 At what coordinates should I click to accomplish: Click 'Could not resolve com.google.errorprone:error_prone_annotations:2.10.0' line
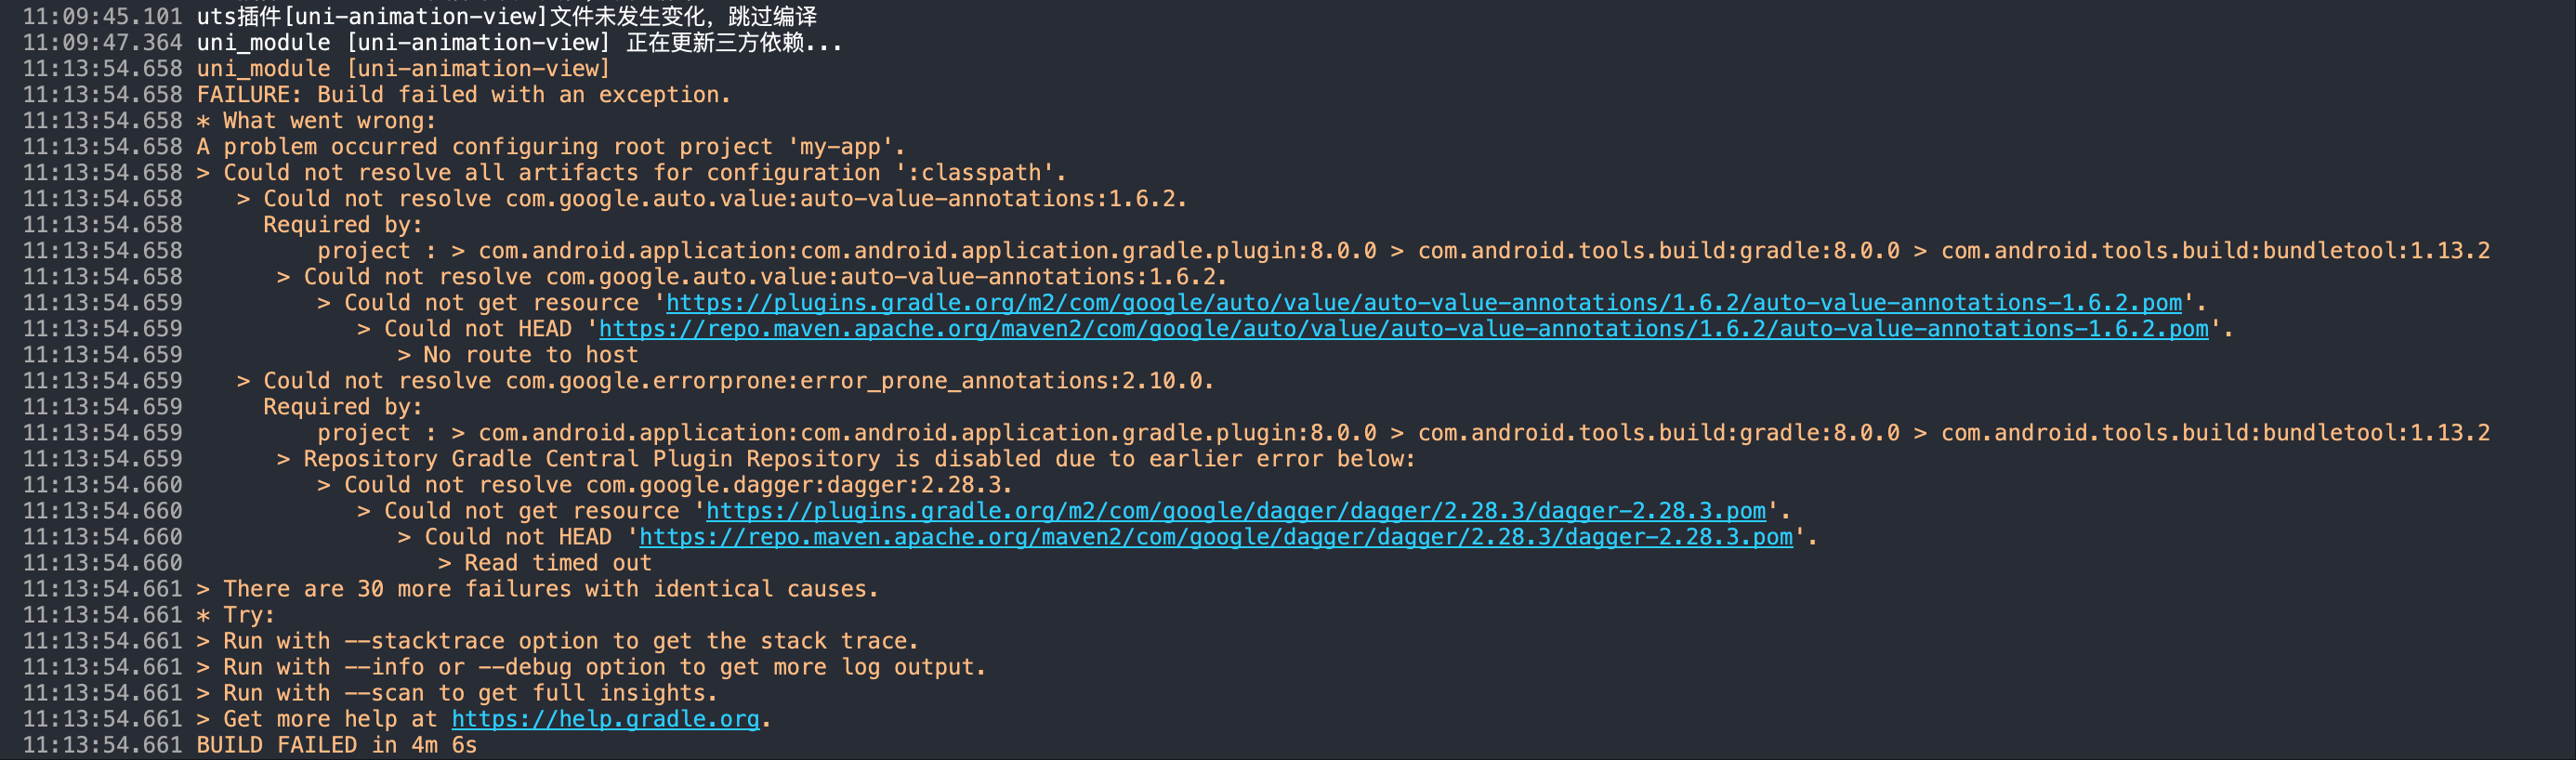pyautogui.click(x=725, y=381)
